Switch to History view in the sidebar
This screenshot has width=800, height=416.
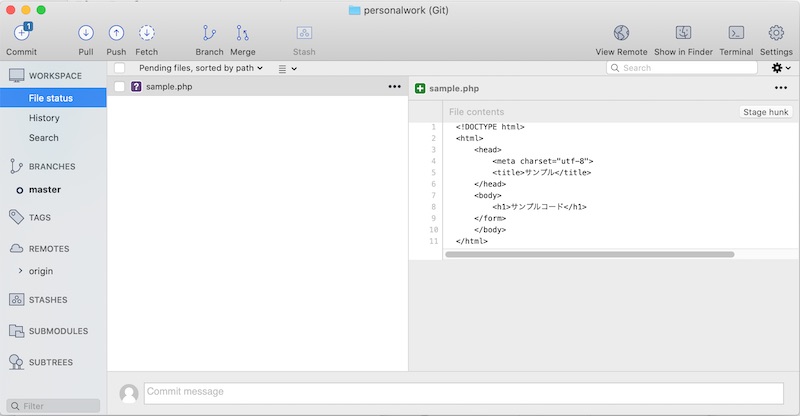tap(44, 118)
